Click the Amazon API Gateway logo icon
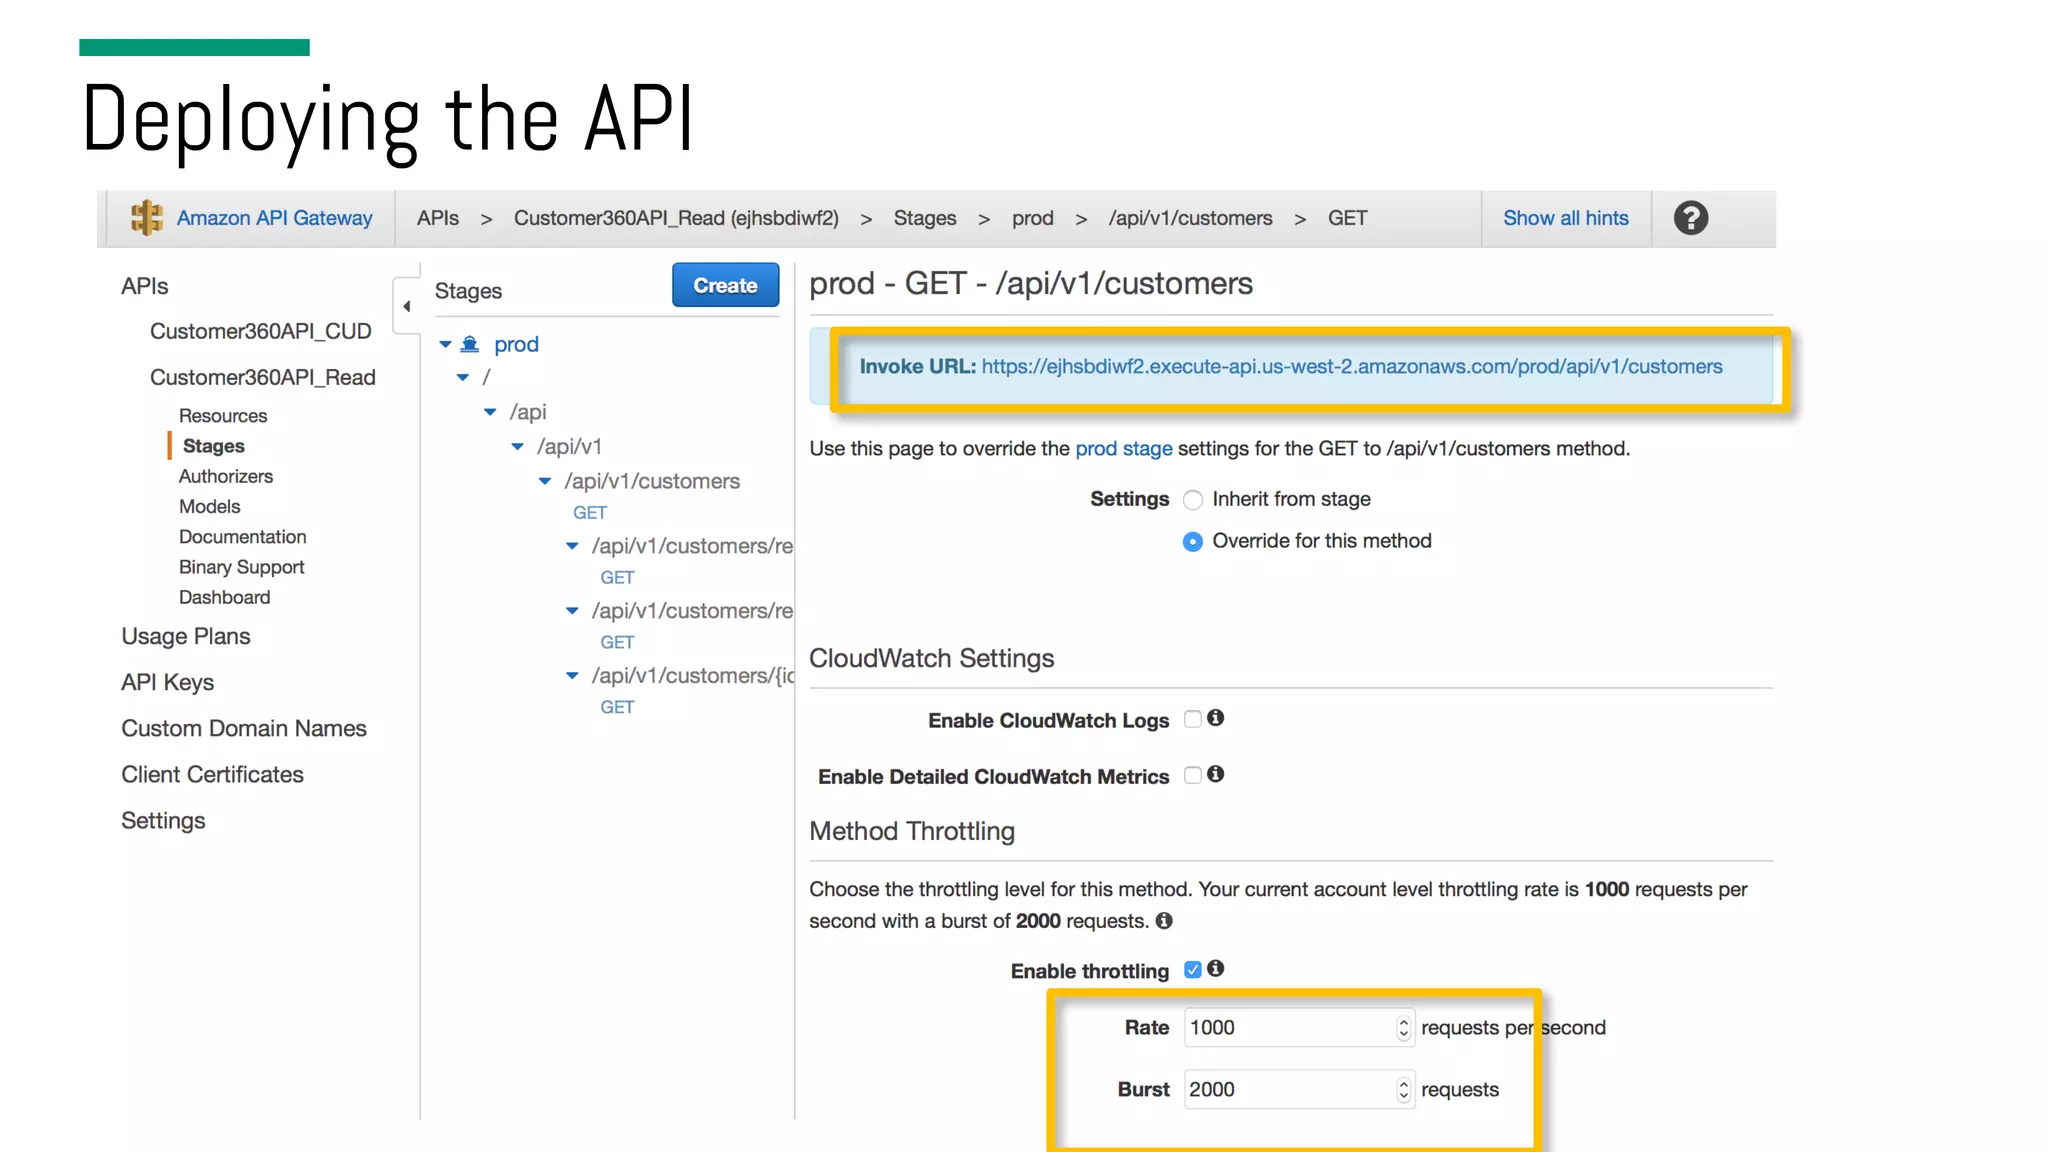The width and height of the screenshot is (2048, 1152). (x=147, y=217)
